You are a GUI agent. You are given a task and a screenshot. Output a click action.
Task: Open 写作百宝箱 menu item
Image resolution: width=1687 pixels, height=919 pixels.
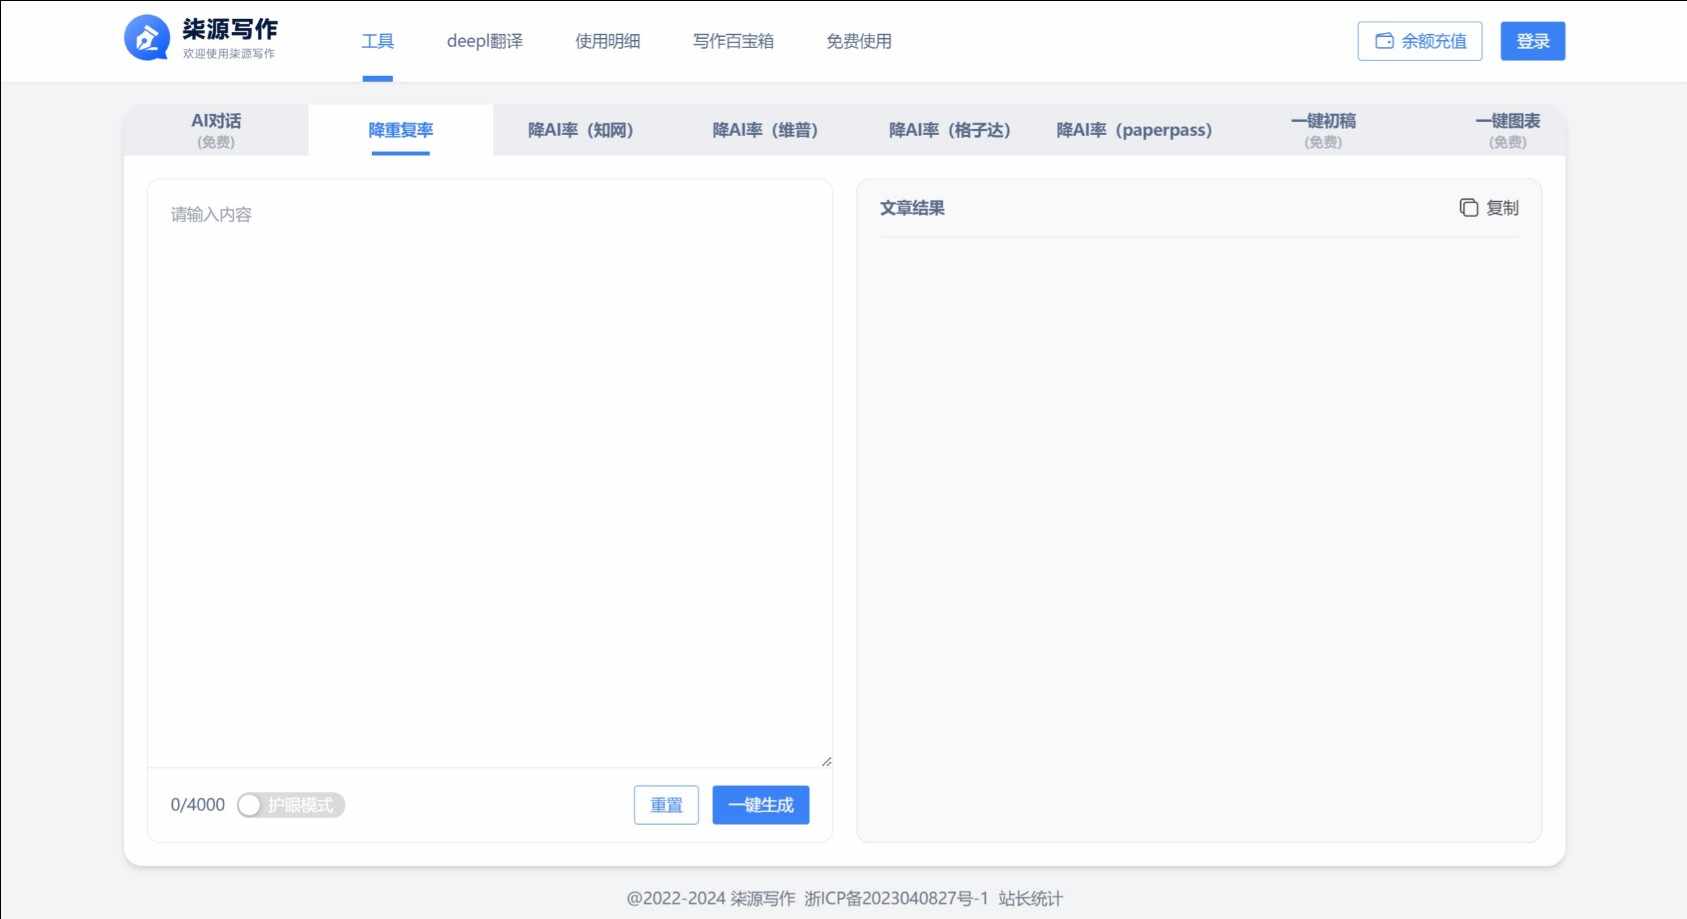click(733, 41)
